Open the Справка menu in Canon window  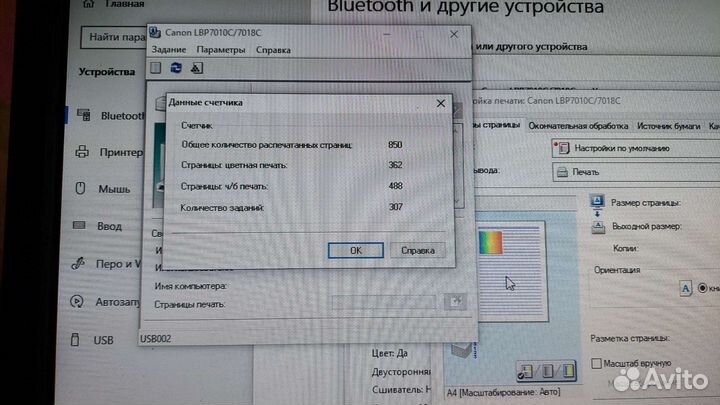click(273, 50)
